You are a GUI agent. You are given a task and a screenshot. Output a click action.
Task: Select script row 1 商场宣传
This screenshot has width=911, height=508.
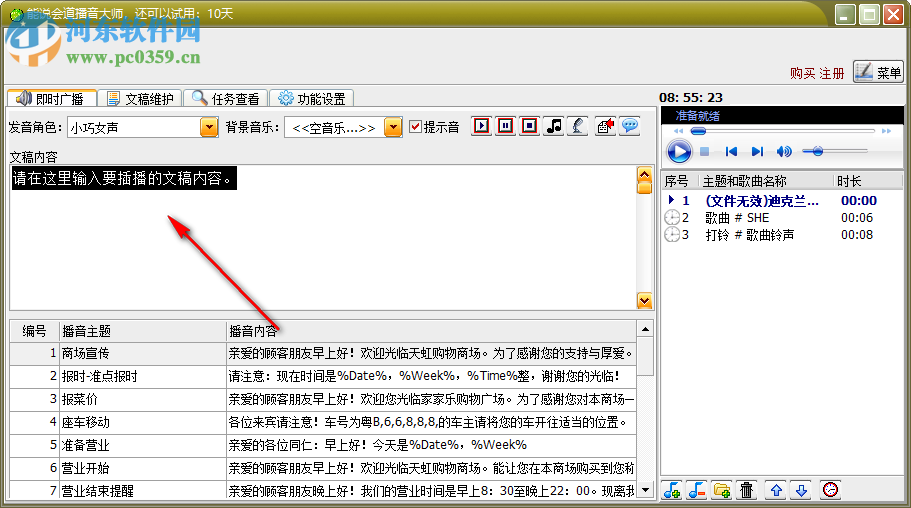click(323, 353)
